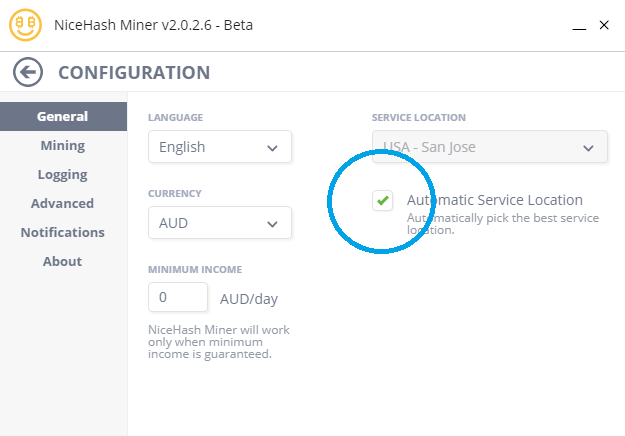Click the green checkmark for automatic location
The width and height of the screenshot is (625, 436).
[x=383, y=200]
